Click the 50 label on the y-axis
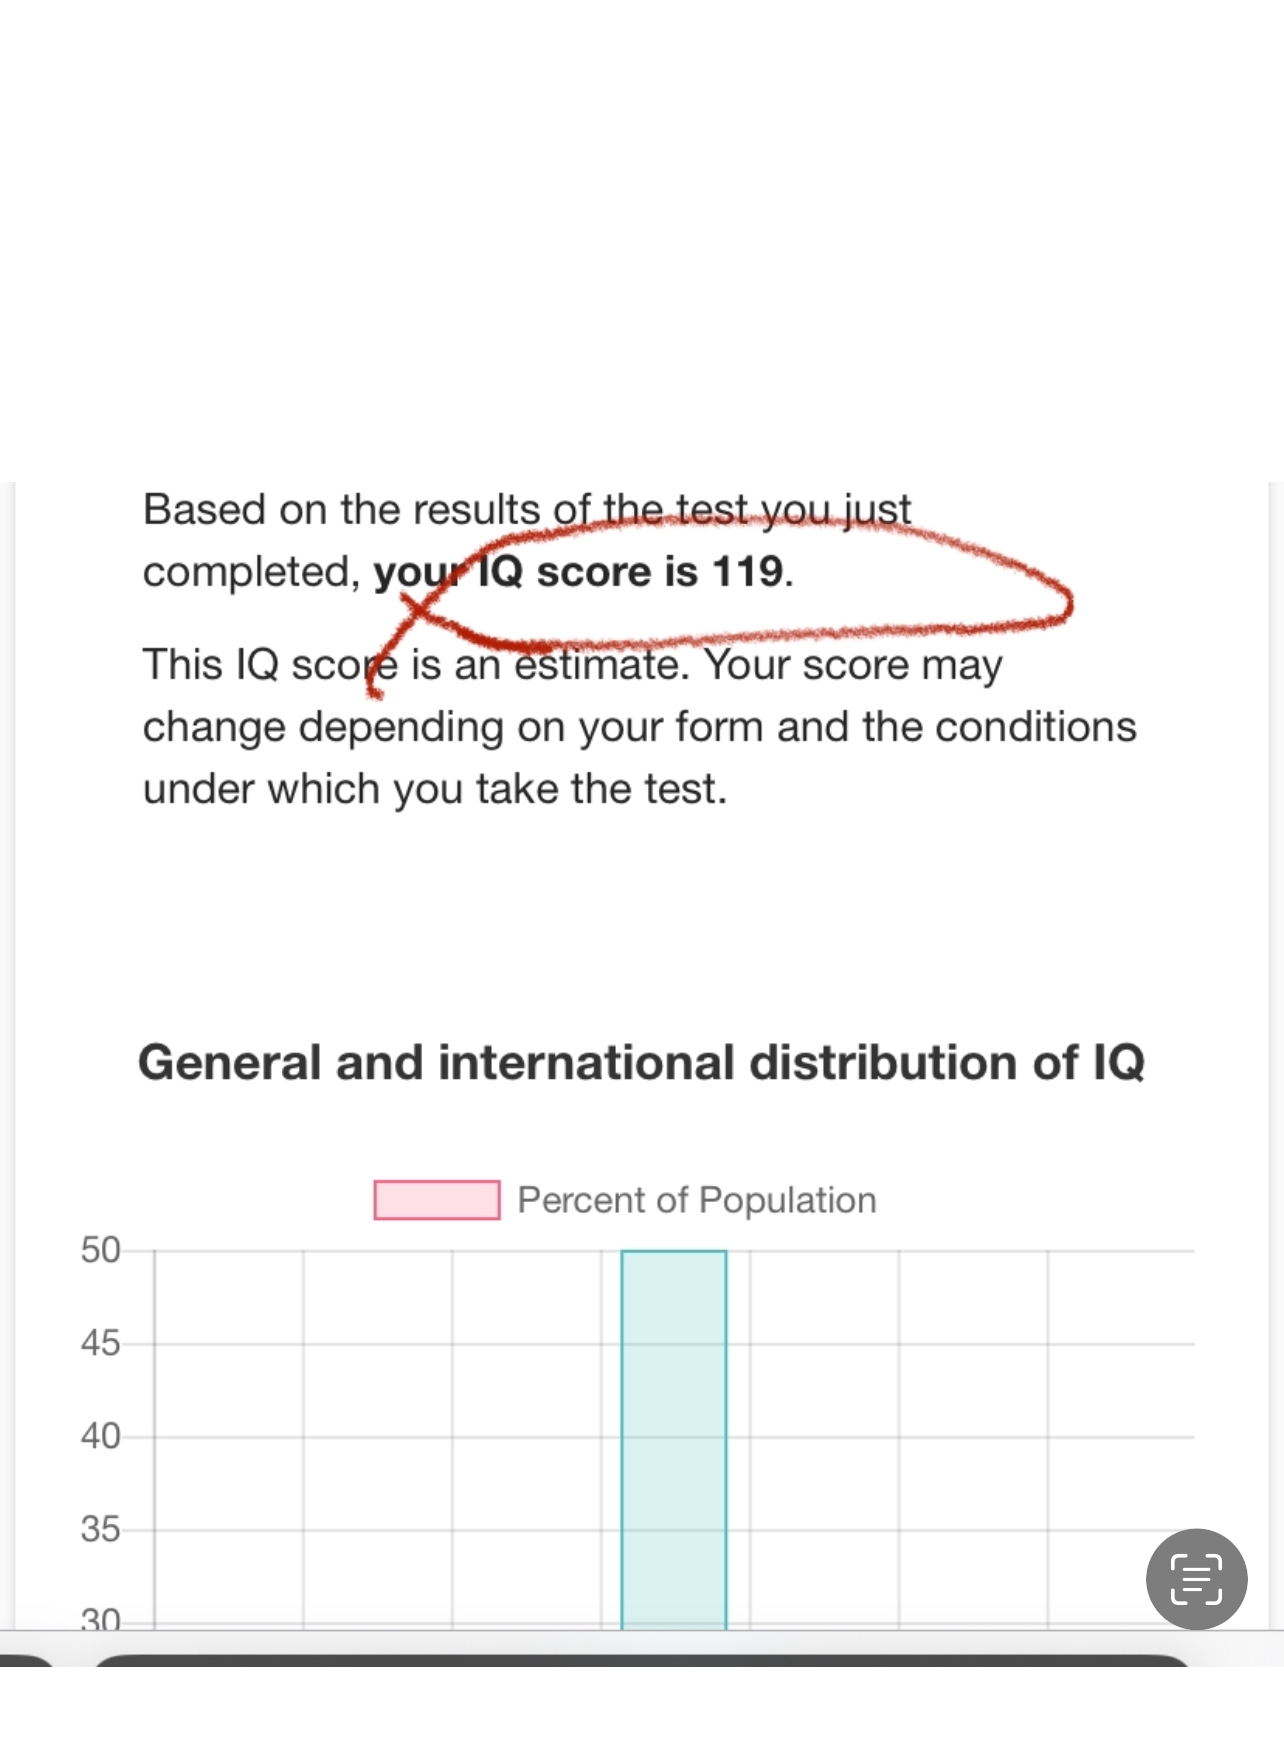This screenshot has width=1284, height=1742. click(x=100, y=1250)
